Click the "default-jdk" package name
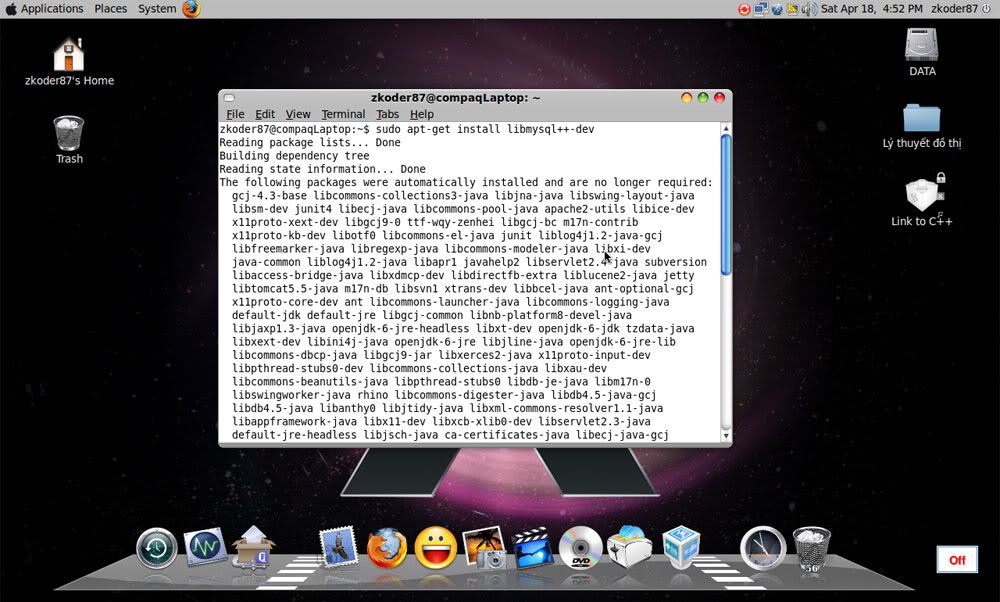 pyautogui.click(x=266, y=315)
